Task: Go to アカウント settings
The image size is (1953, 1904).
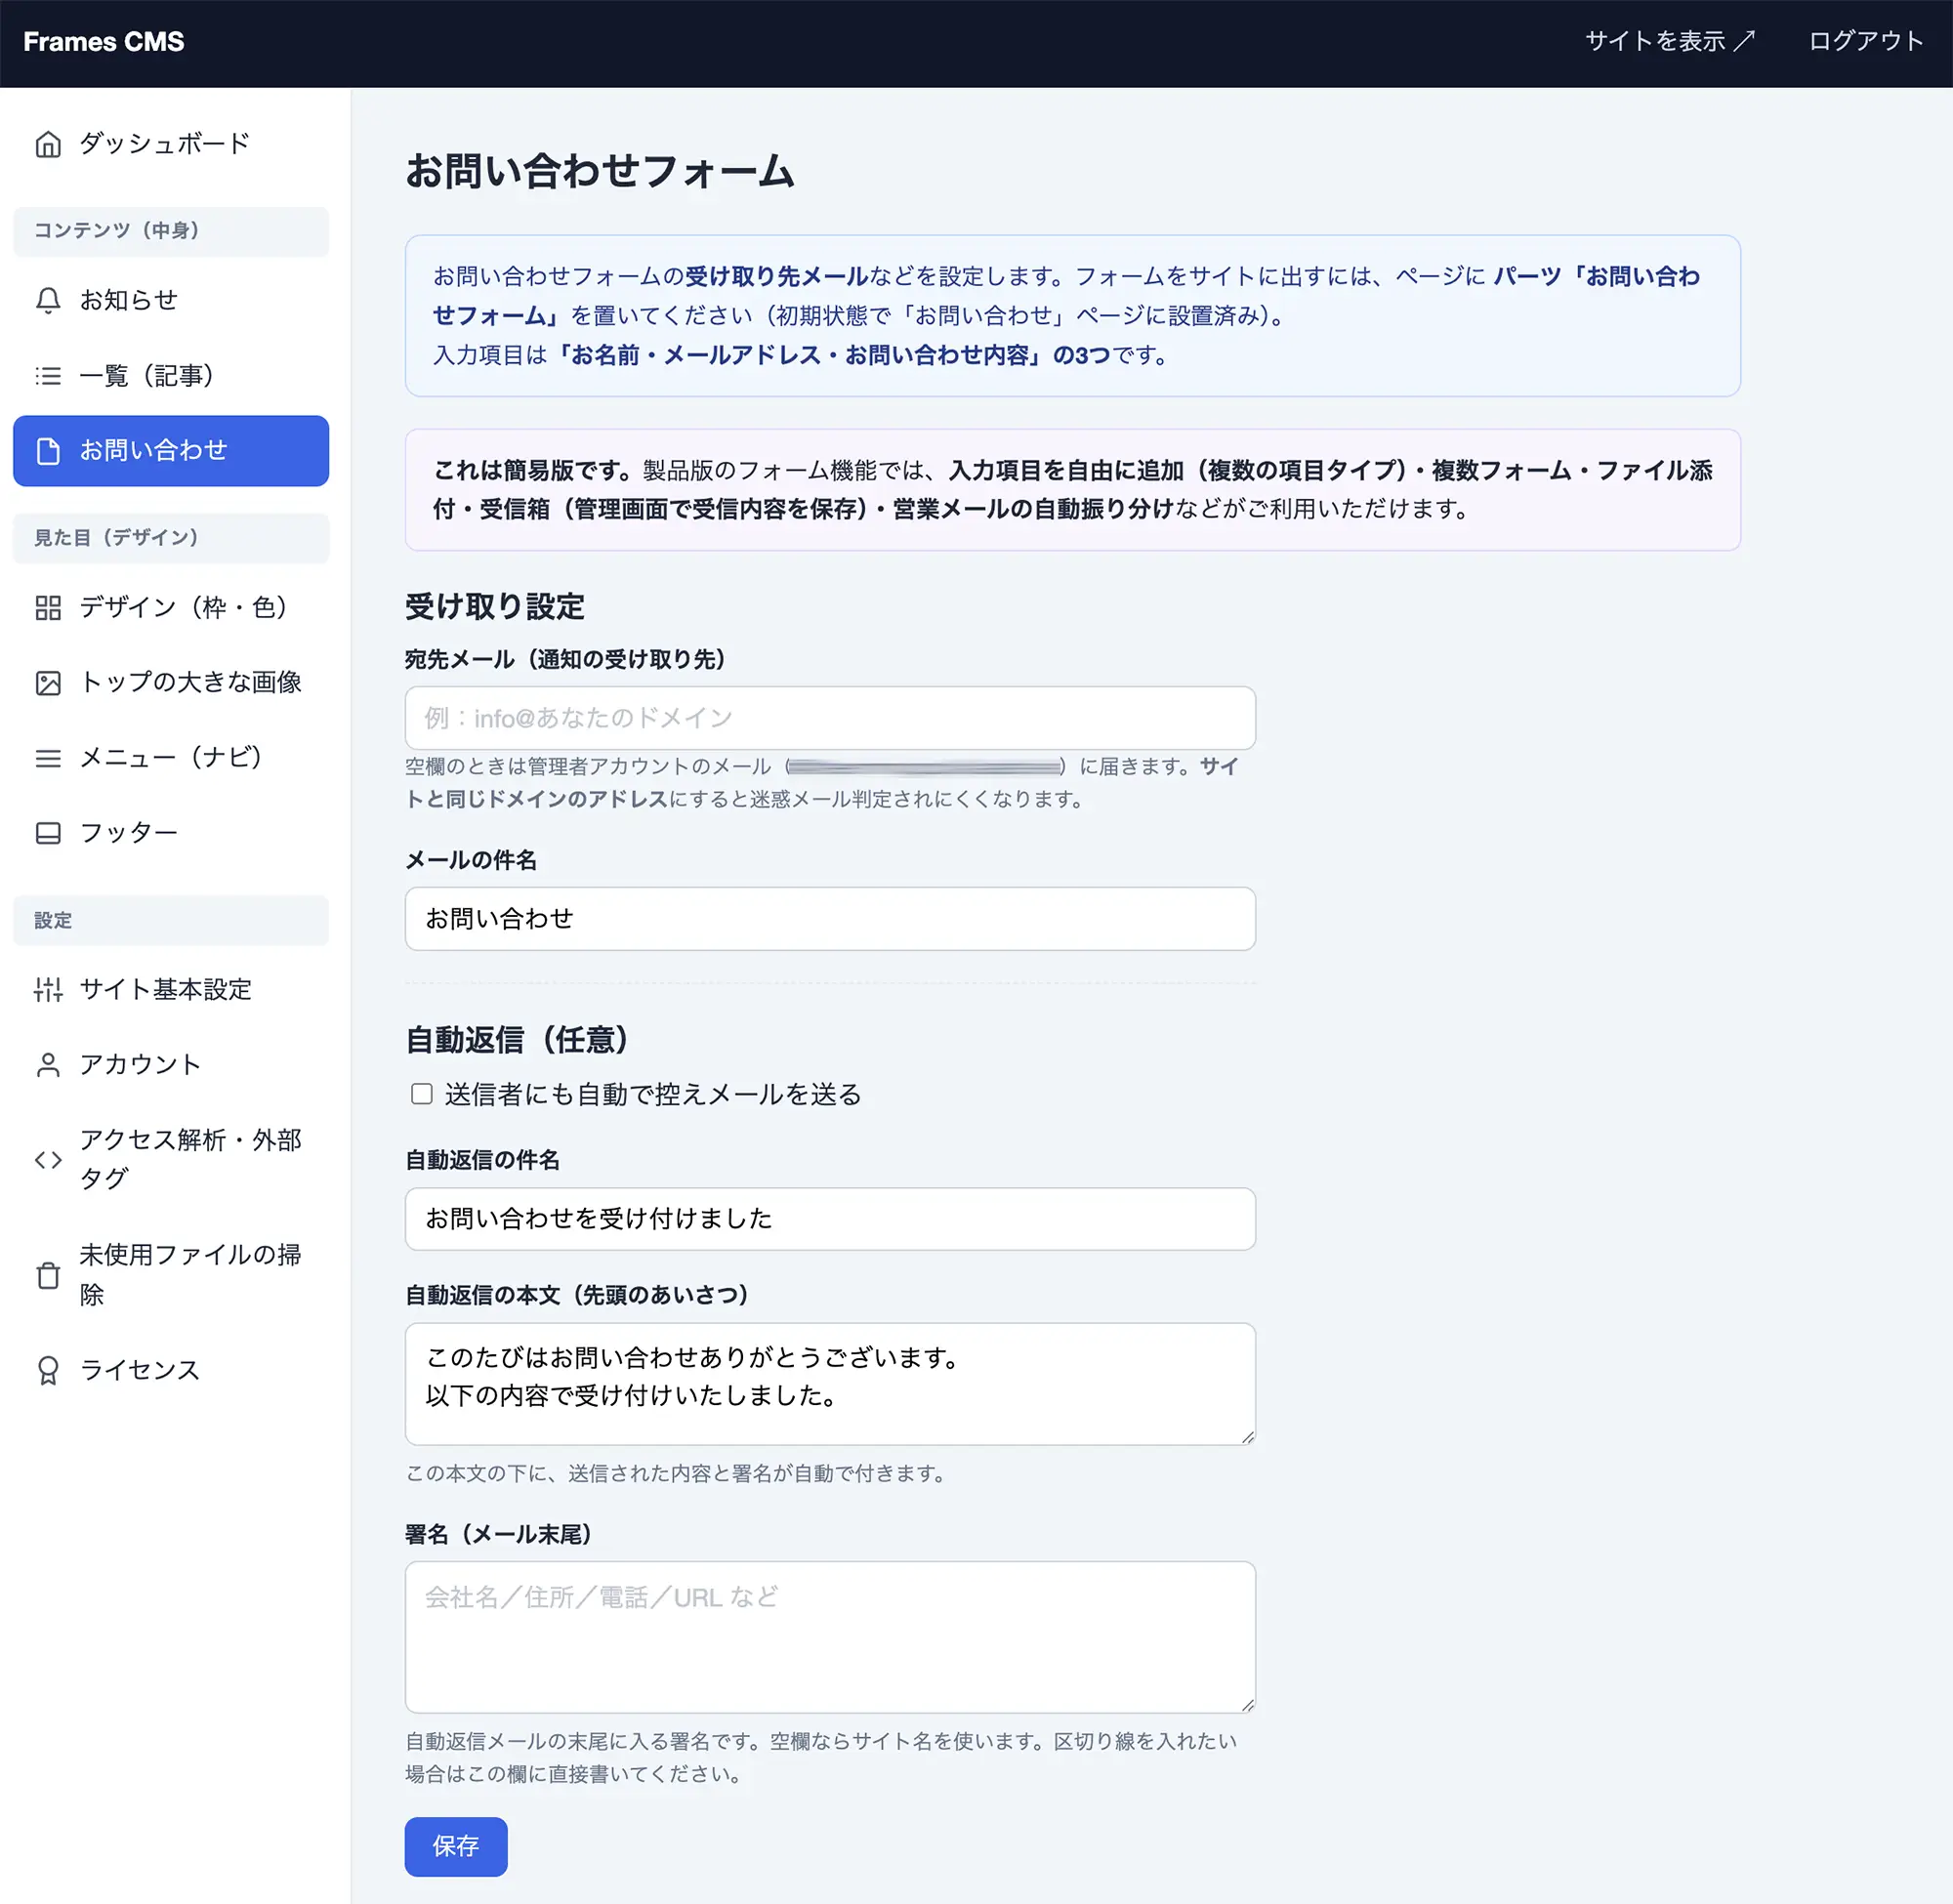Action: 171,1065
